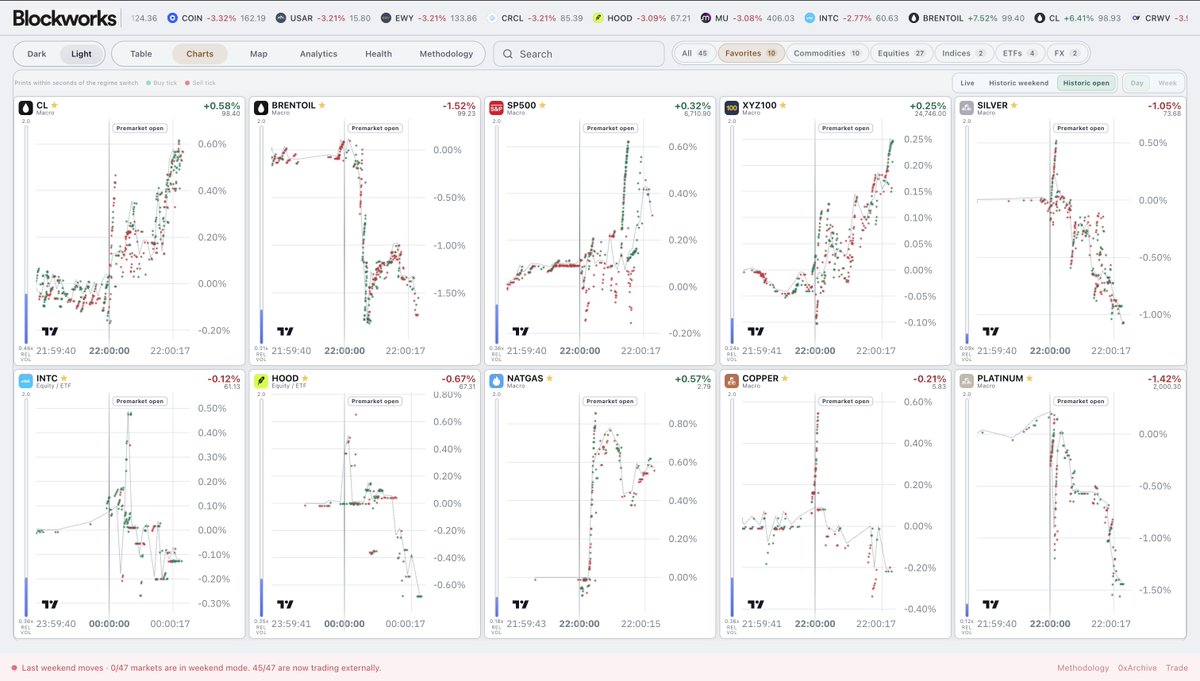This screenshot has width=1200, height=681.
Task: Click TradingView logo on XYZ100 chart
Action: coord(756,331)
